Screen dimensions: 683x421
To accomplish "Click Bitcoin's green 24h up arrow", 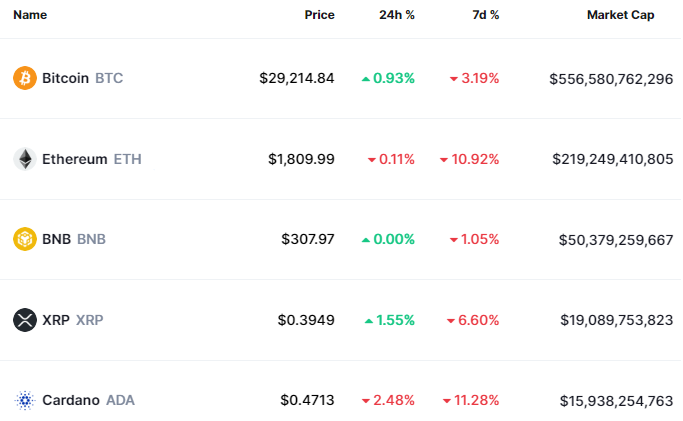I will click(366, 78).
